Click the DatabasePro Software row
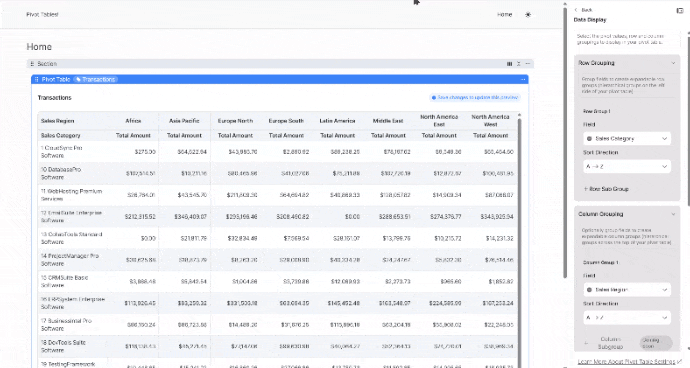The image size is (690, 368). pos(277,173)
